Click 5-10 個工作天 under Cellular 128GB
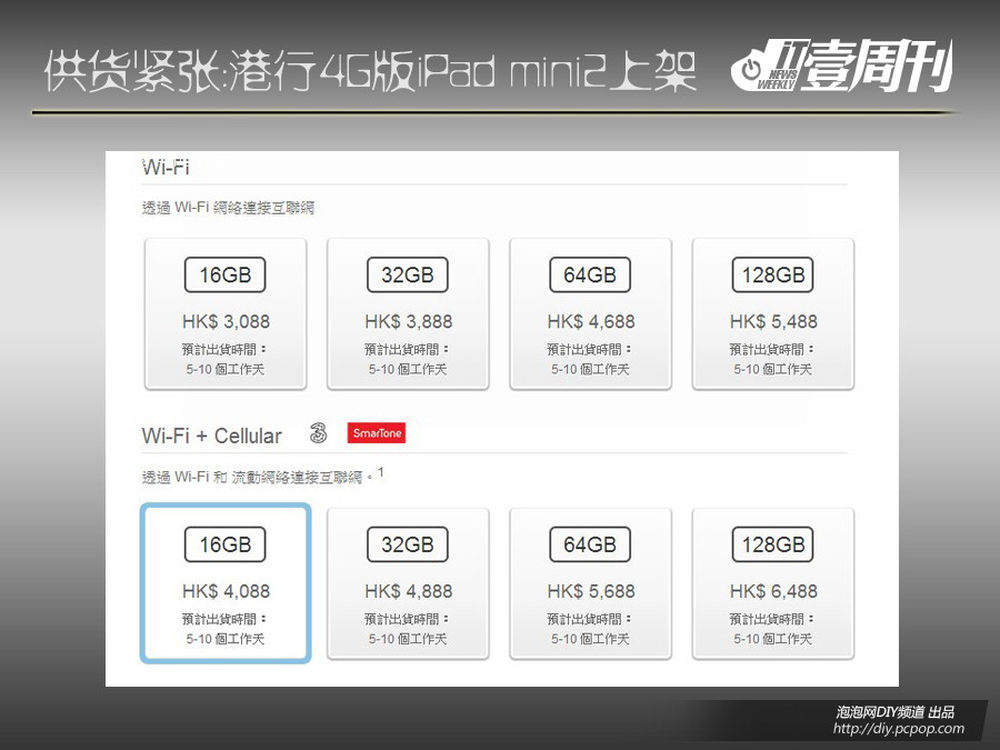1000x750 pixels. coord(772,639)
